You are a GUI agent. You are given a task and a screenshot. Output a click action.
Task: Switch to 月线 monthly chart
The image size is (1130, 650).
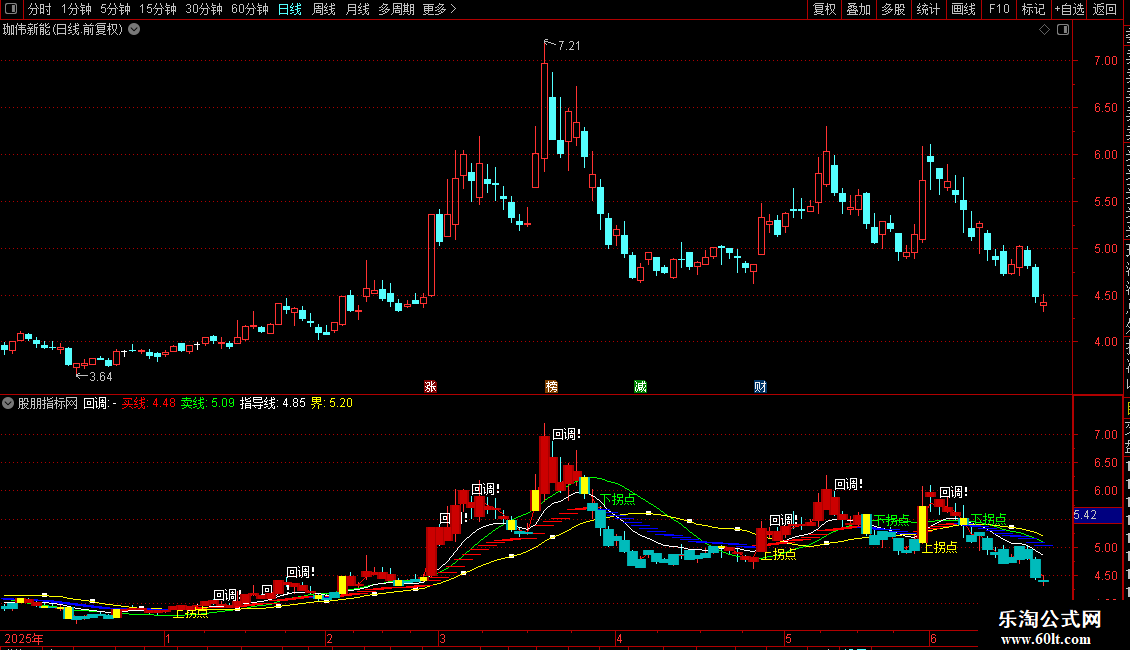click(357, 9)
